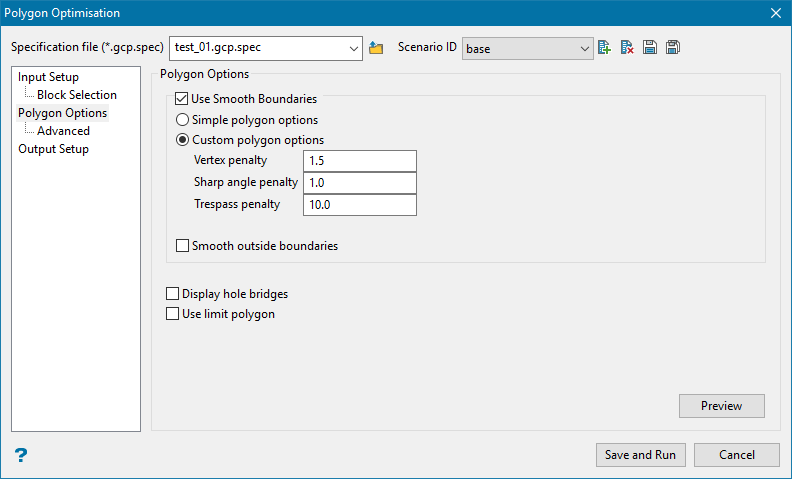This screenshot has height=479, width=792.
Task: Open the Scenario ID dropdown
Action: pos(584,48)
